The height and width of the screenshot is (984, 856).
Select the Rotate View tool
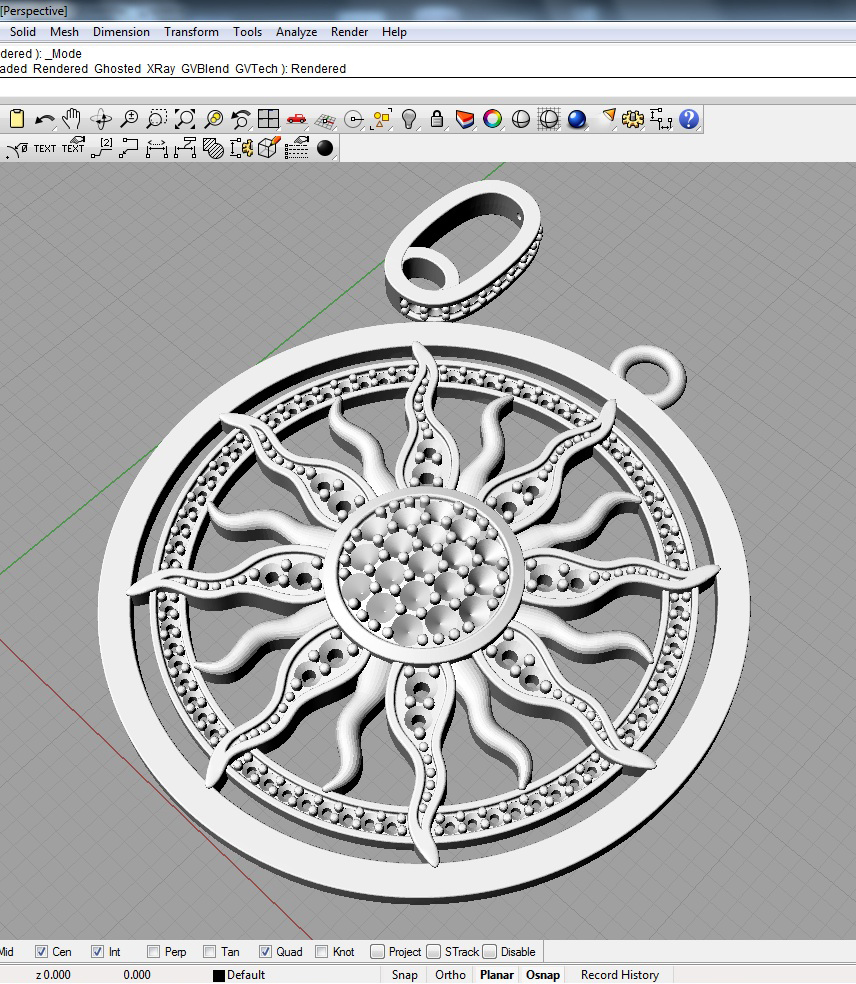(x=101, y=119)
